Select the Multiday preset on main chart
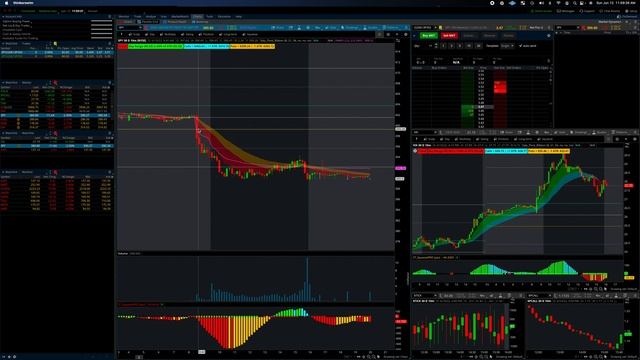Image resolution: width=640 pixels, height=360 pixels. [x=168, y=35]
